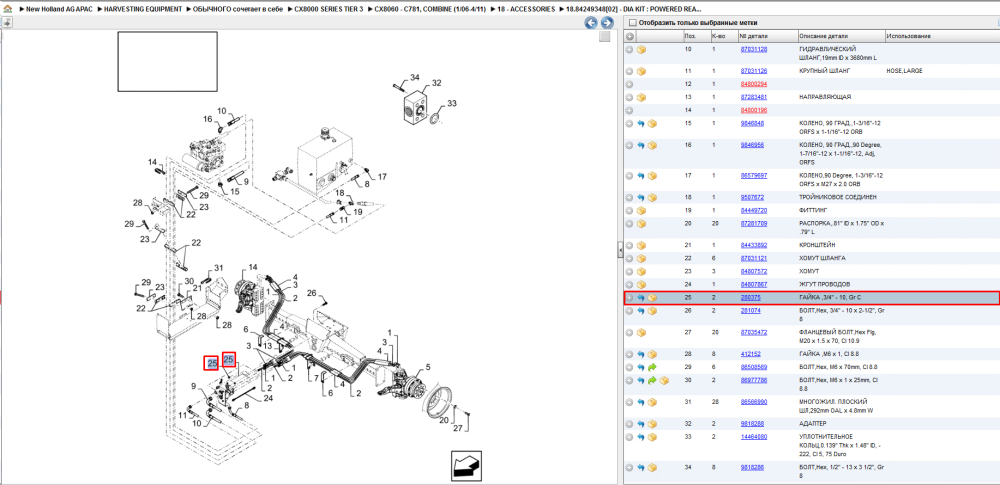Click the blue arrow in row 31
Screen dimensions: 1000x485
click(x=641, y=402)
